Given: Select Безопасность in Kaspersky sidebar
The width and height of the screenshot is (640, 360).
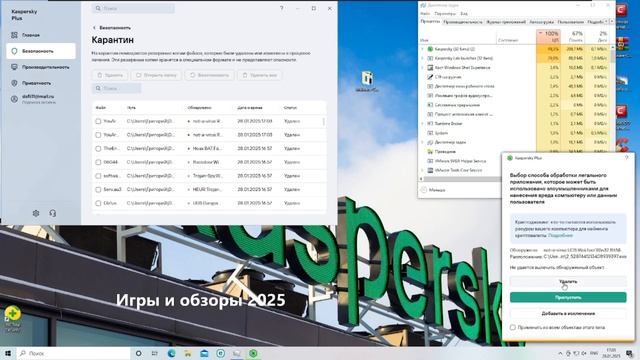Looking at the screenshot, I should coord(41,51).
